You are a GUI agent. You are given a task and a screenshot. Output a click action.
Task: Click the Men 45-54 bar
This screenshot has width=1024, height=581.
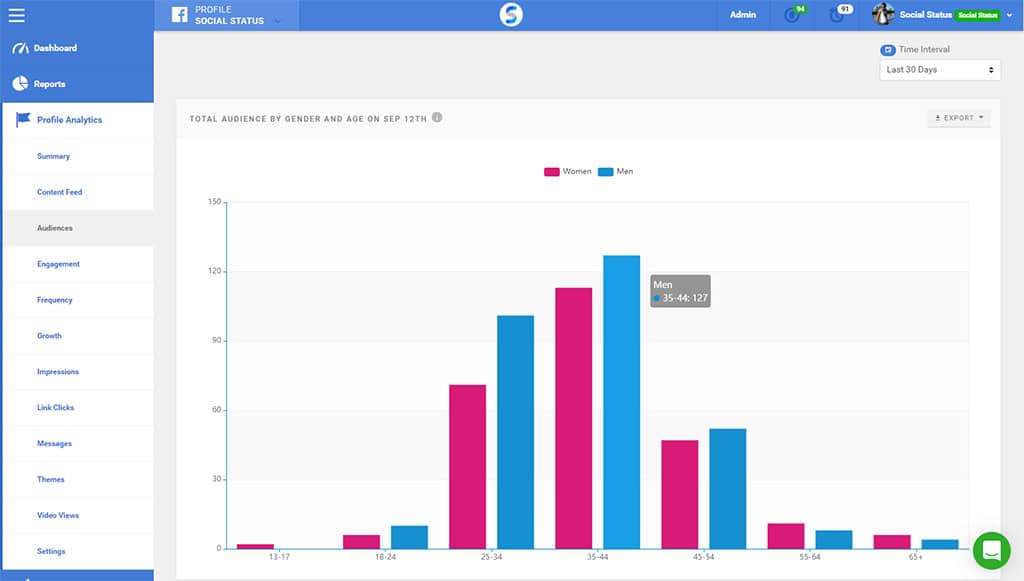[728, 488]
